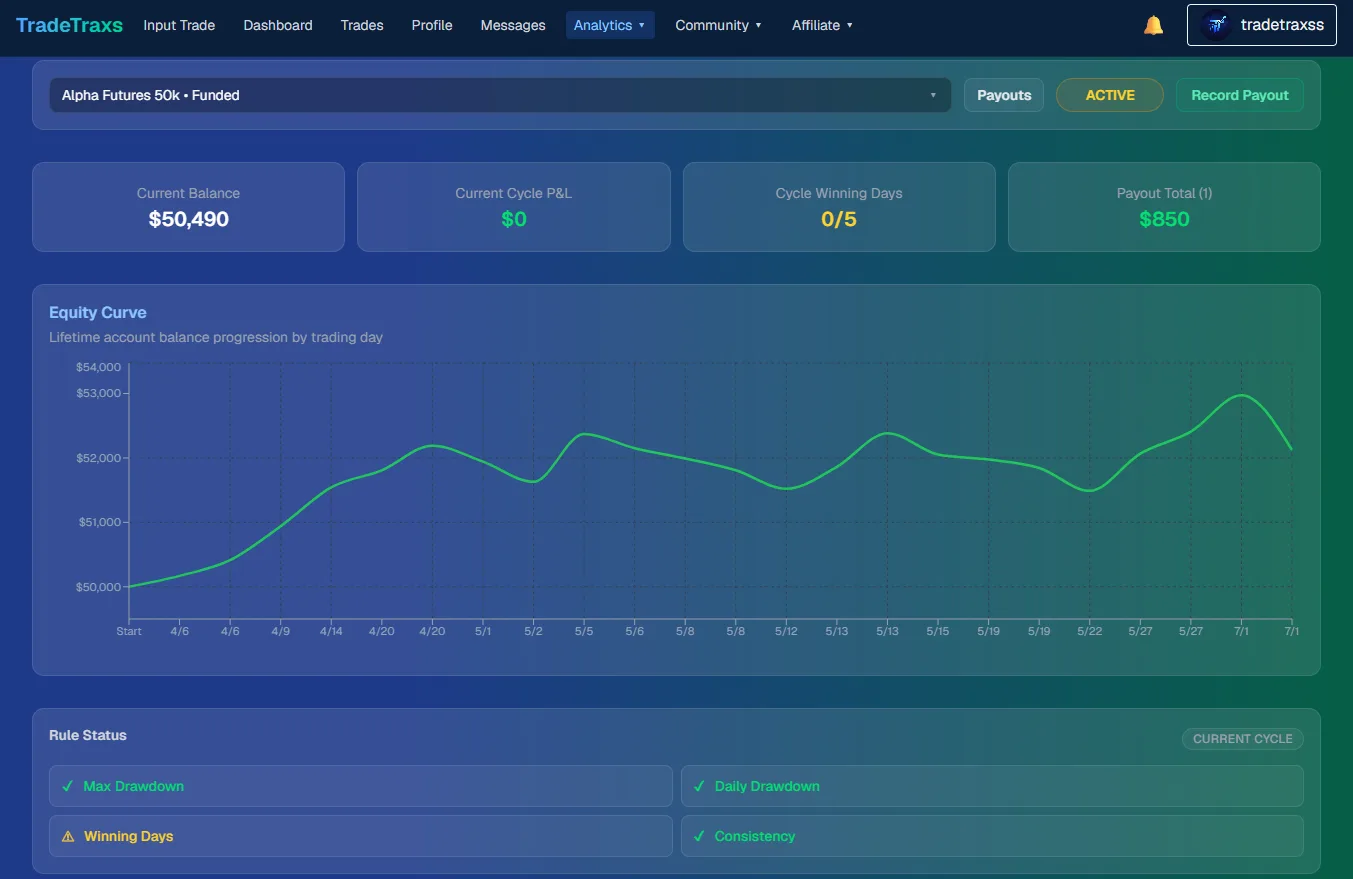Image resolution: width=1353 pixels, height=879 pixels.
Task: Click the Payout Total $850 value
Action: [x=1164, y=219]
